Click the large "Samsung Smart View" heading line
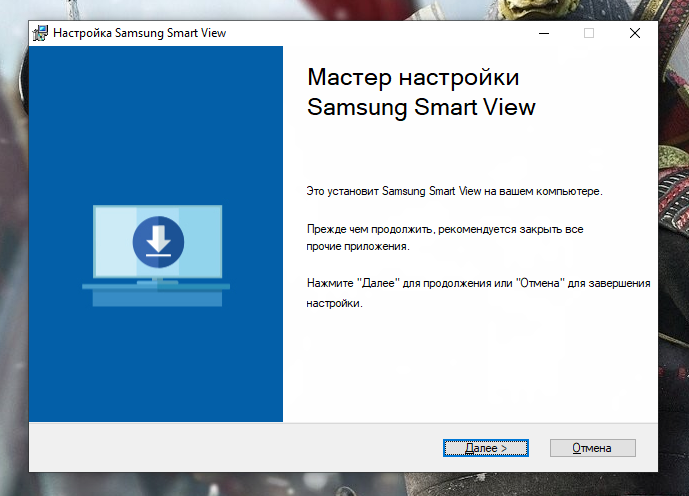 421,107
